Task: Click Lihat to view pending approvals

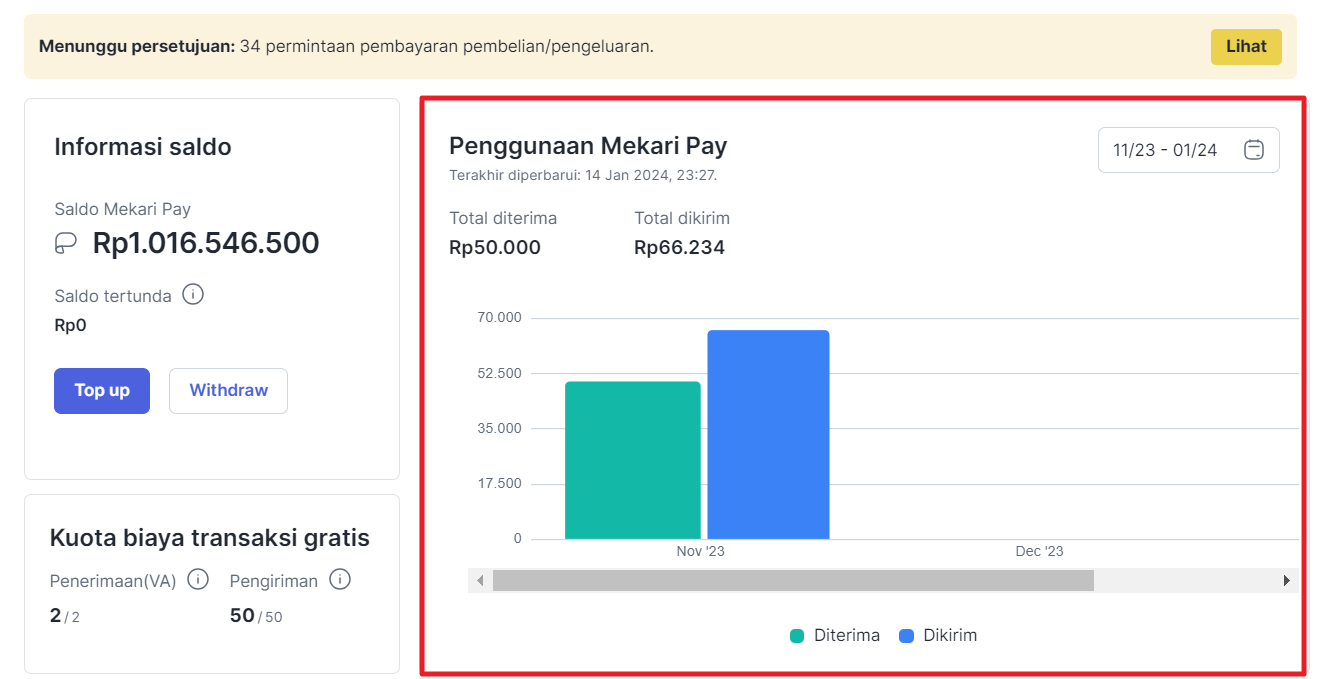Action: [1246, 46]
